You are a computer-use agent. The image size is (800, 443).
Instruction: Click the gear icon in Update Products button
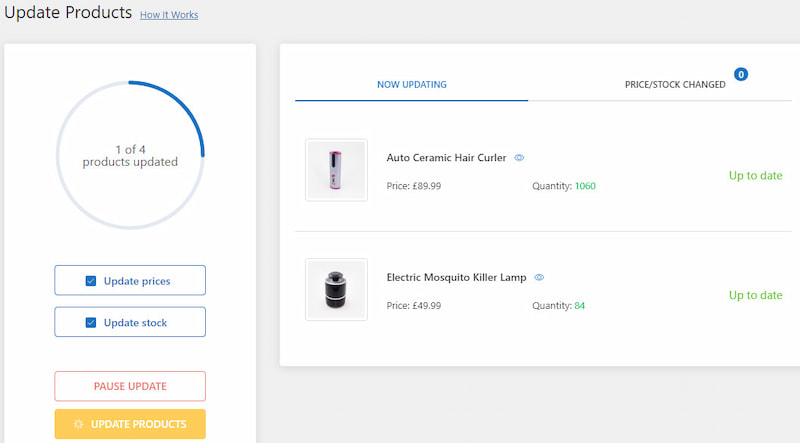[79, 424]
